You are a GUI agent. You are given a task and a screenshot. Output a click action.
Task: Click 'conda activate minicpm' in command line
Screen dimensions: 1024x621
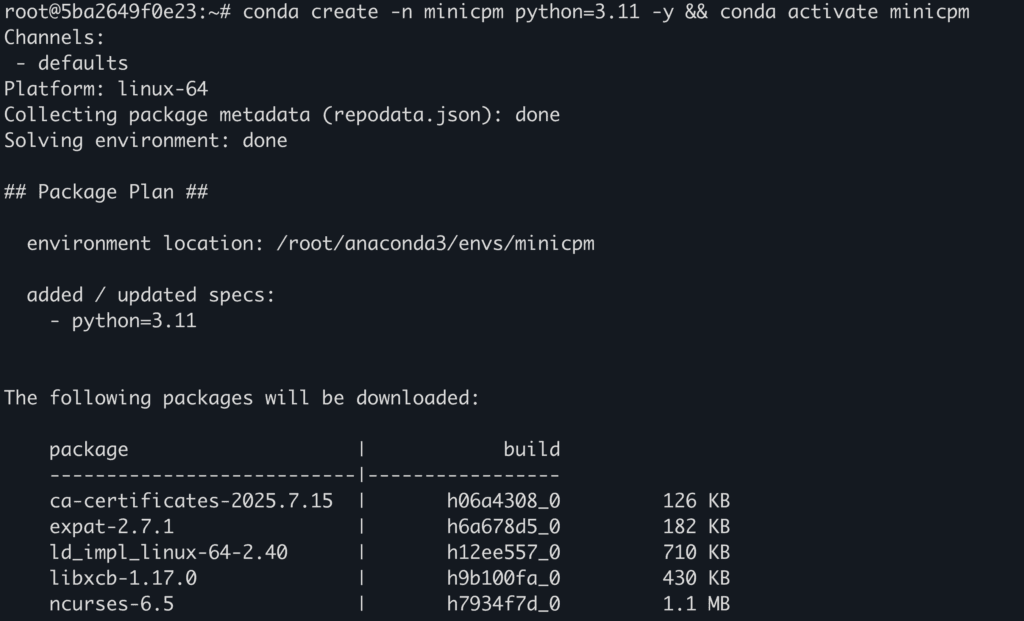pyautogui.click(x=844, y=12)
